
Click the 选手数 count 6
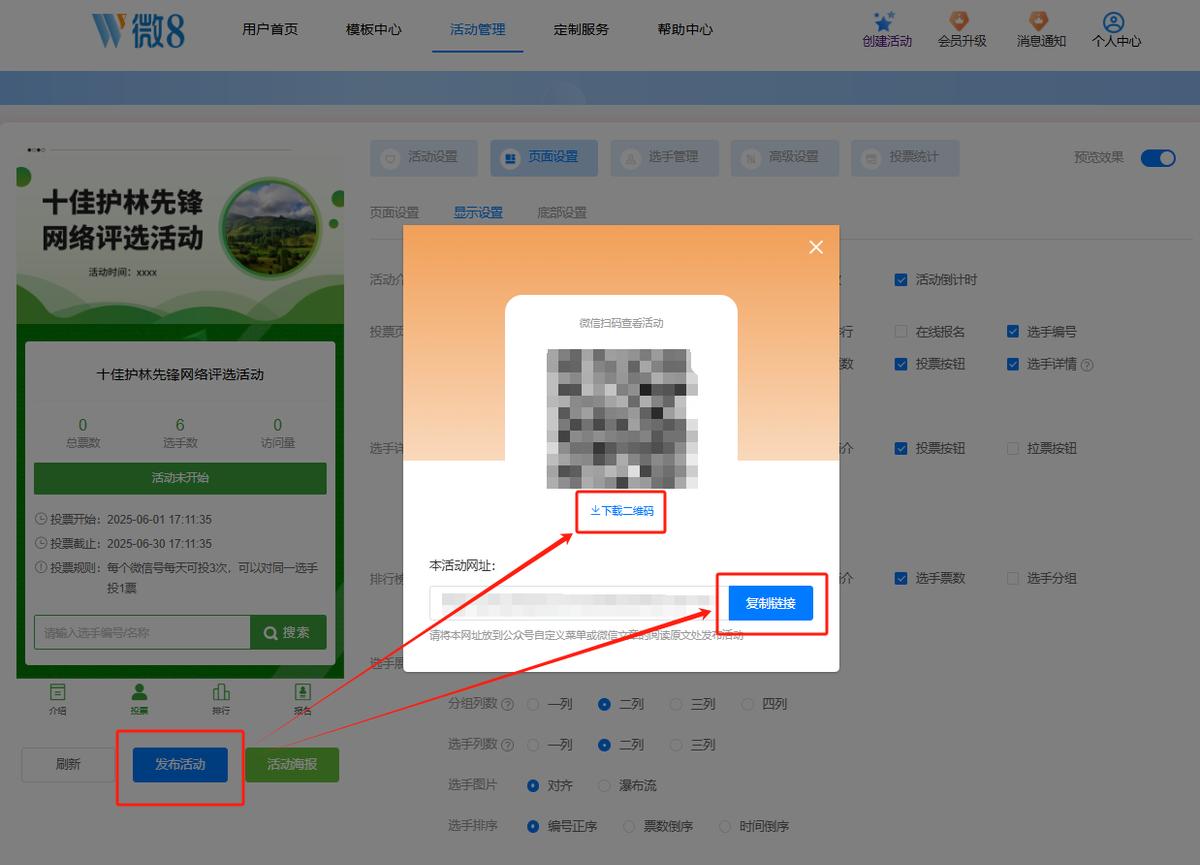pos(180,425)
